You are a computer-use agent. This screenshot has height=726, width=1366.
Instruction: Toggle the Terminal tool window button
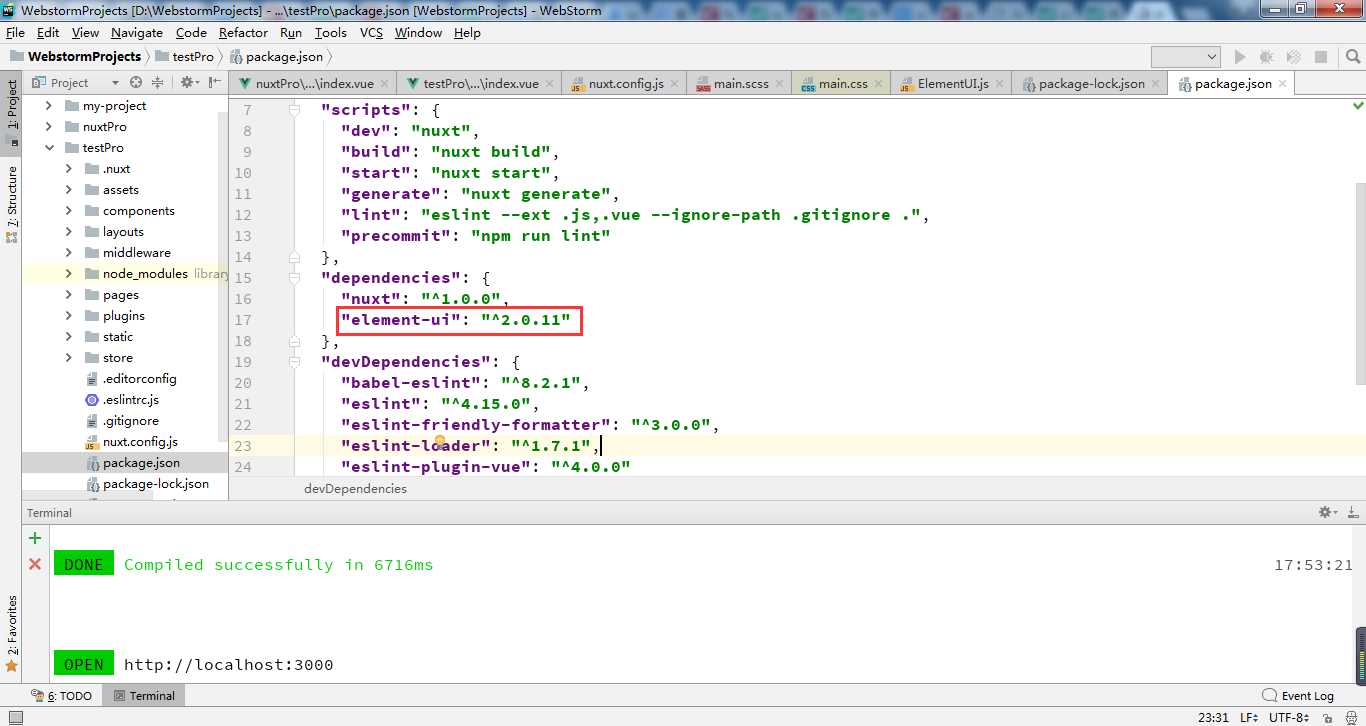click(x=143, y=696)
